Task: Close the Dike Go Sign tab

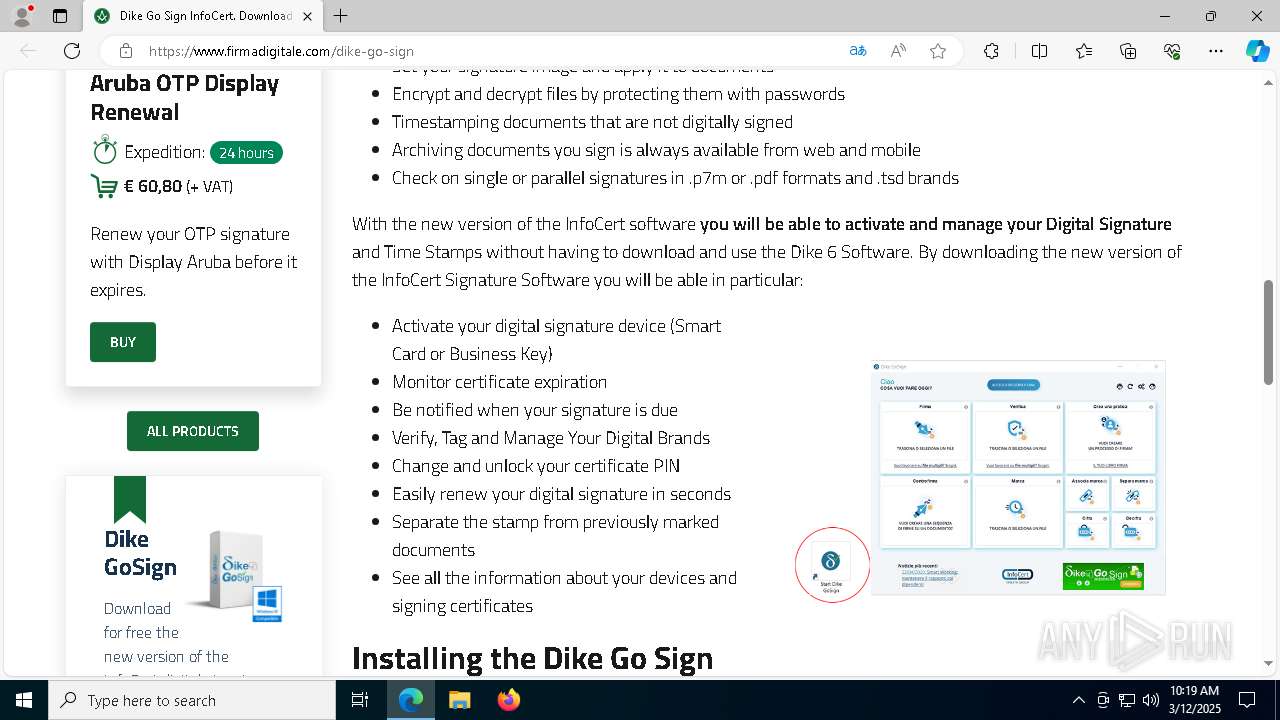Action: 307,16
